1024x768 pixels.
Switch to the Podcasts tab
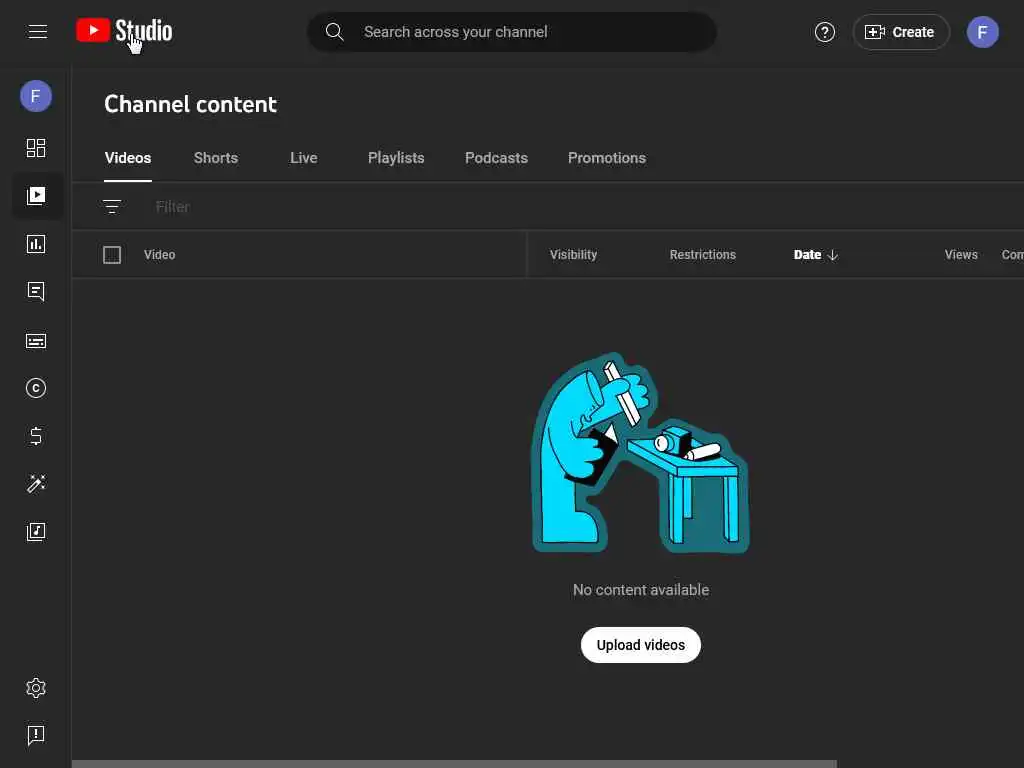(x=496, y=158)
